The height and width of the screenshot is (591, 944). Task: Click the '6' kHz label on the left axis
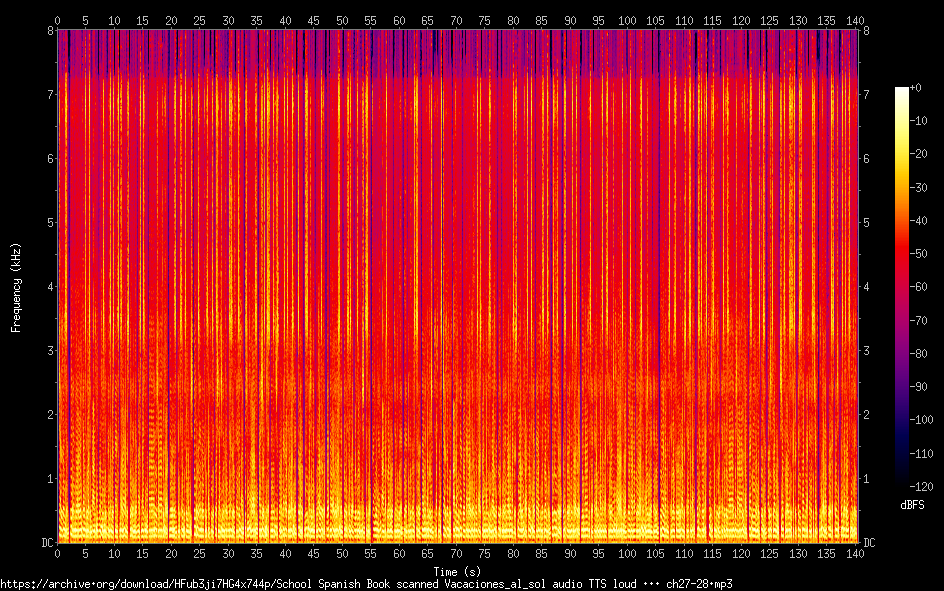(48, 159)
